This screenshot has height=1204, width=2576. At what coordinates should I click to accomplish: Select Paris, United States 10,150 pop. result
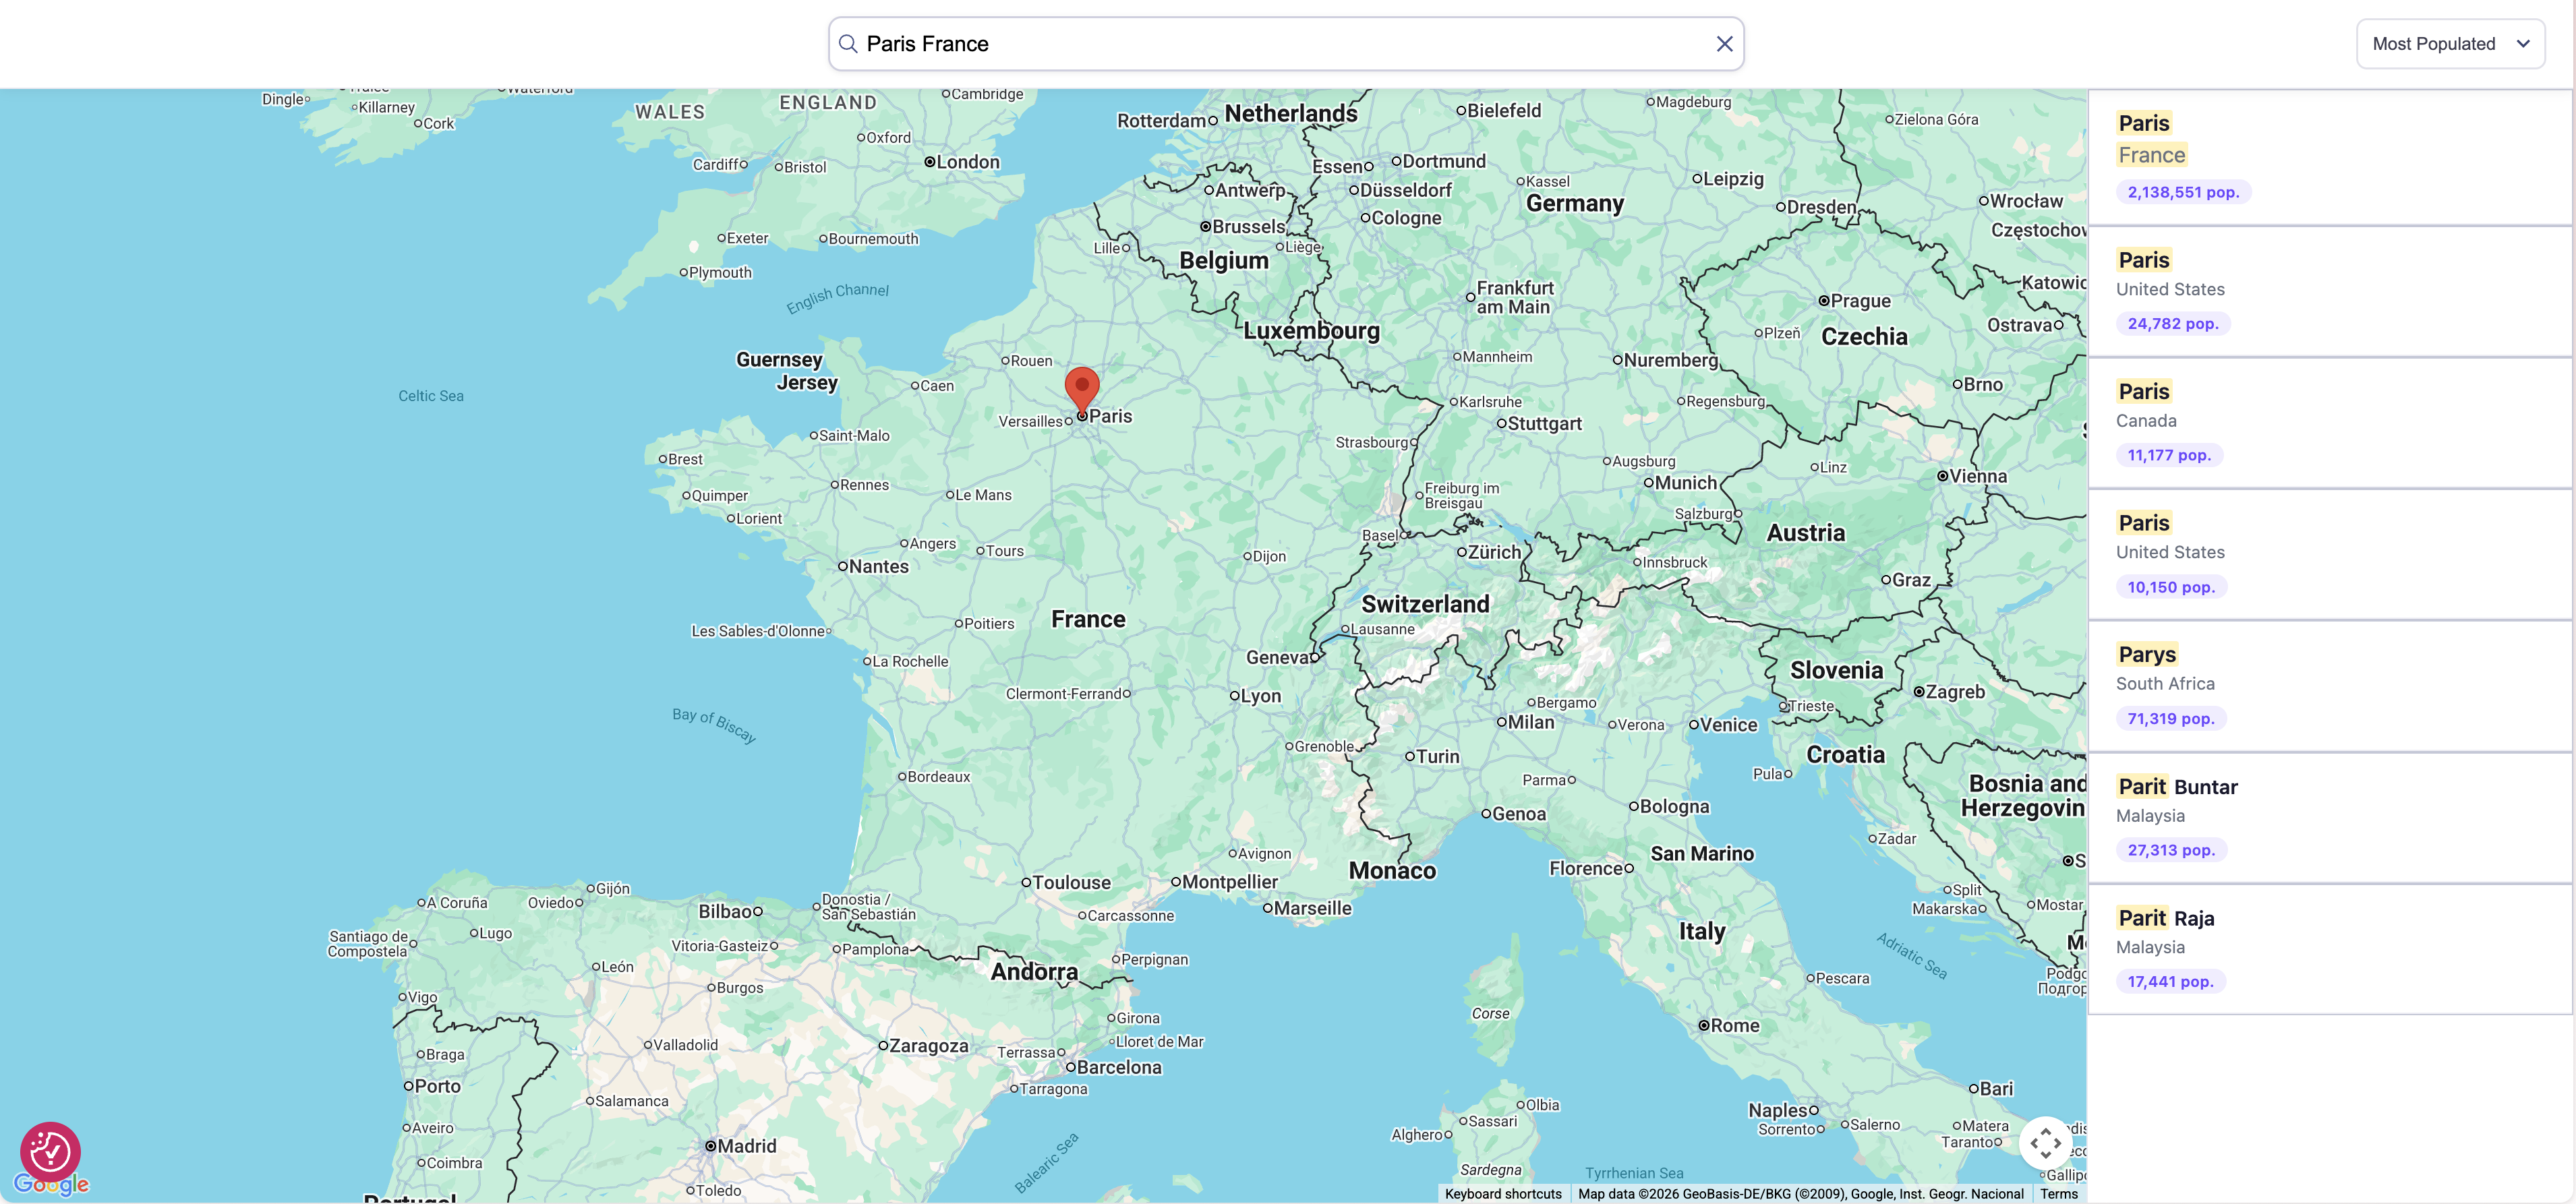pos(2330,554)
